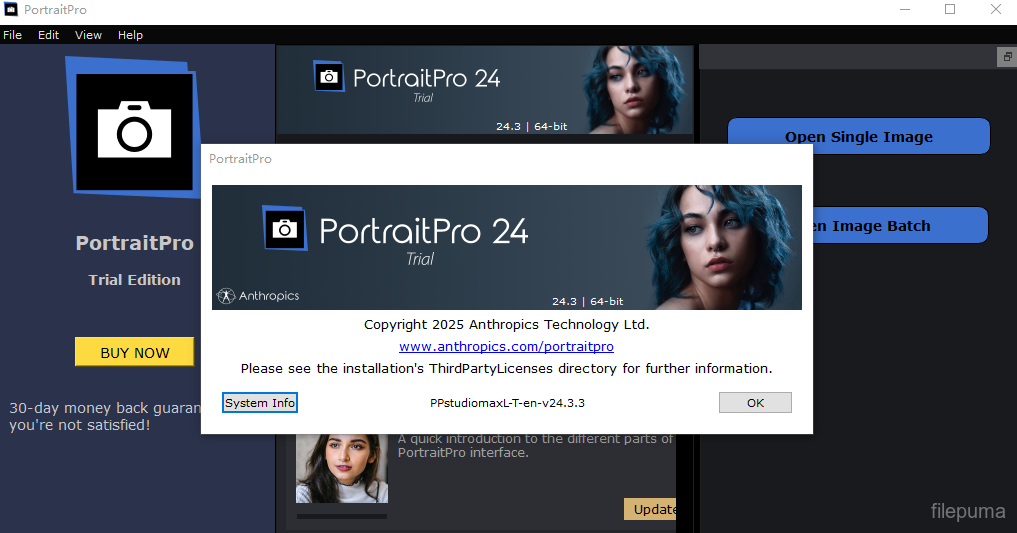Click the camera icon in the background top banner
Viewport: 1017px width, 533px height.
point(329,77)
